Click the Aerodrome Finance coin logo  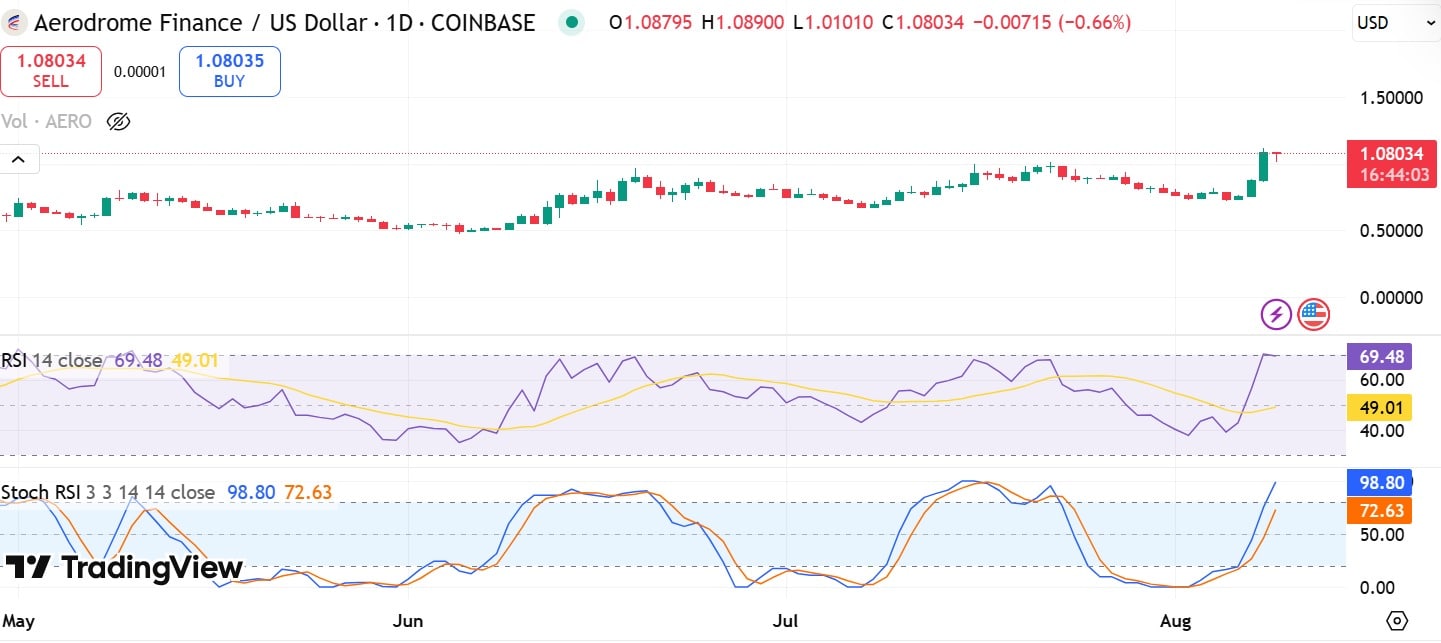pos(14,22)
